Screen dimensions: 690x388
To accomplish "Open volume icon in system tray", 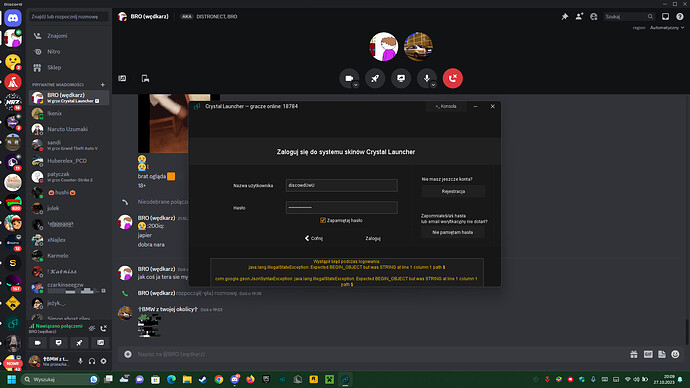I will (636, 379).
